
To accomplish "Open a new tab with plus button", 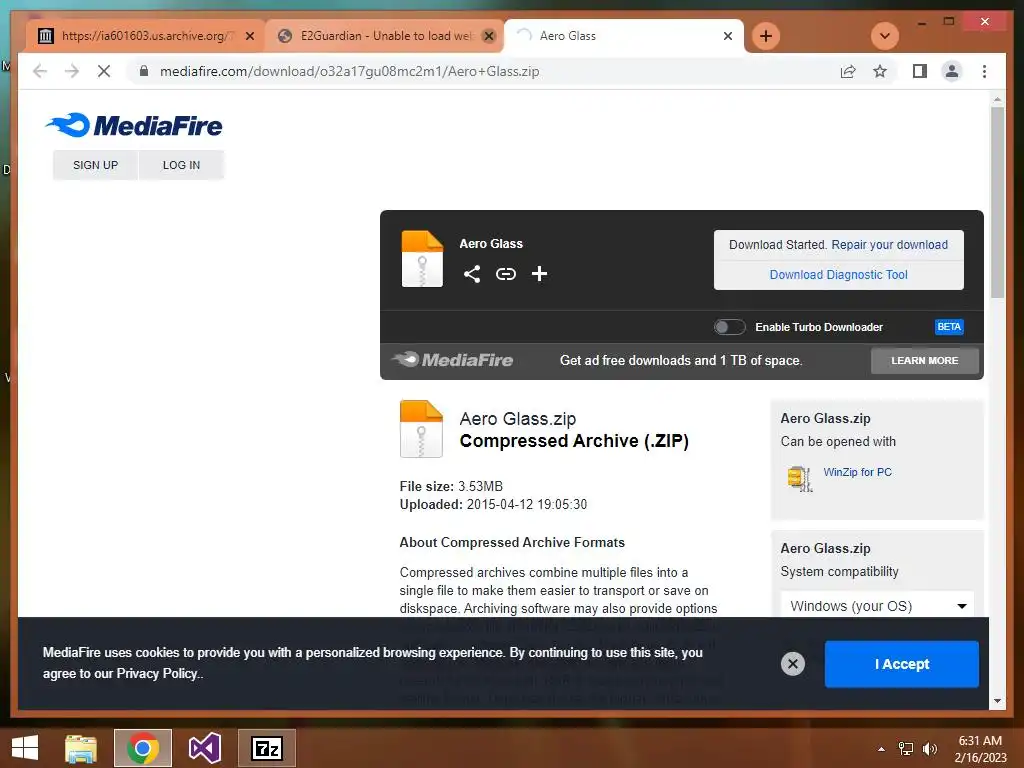I will click(x=766, y=36).
